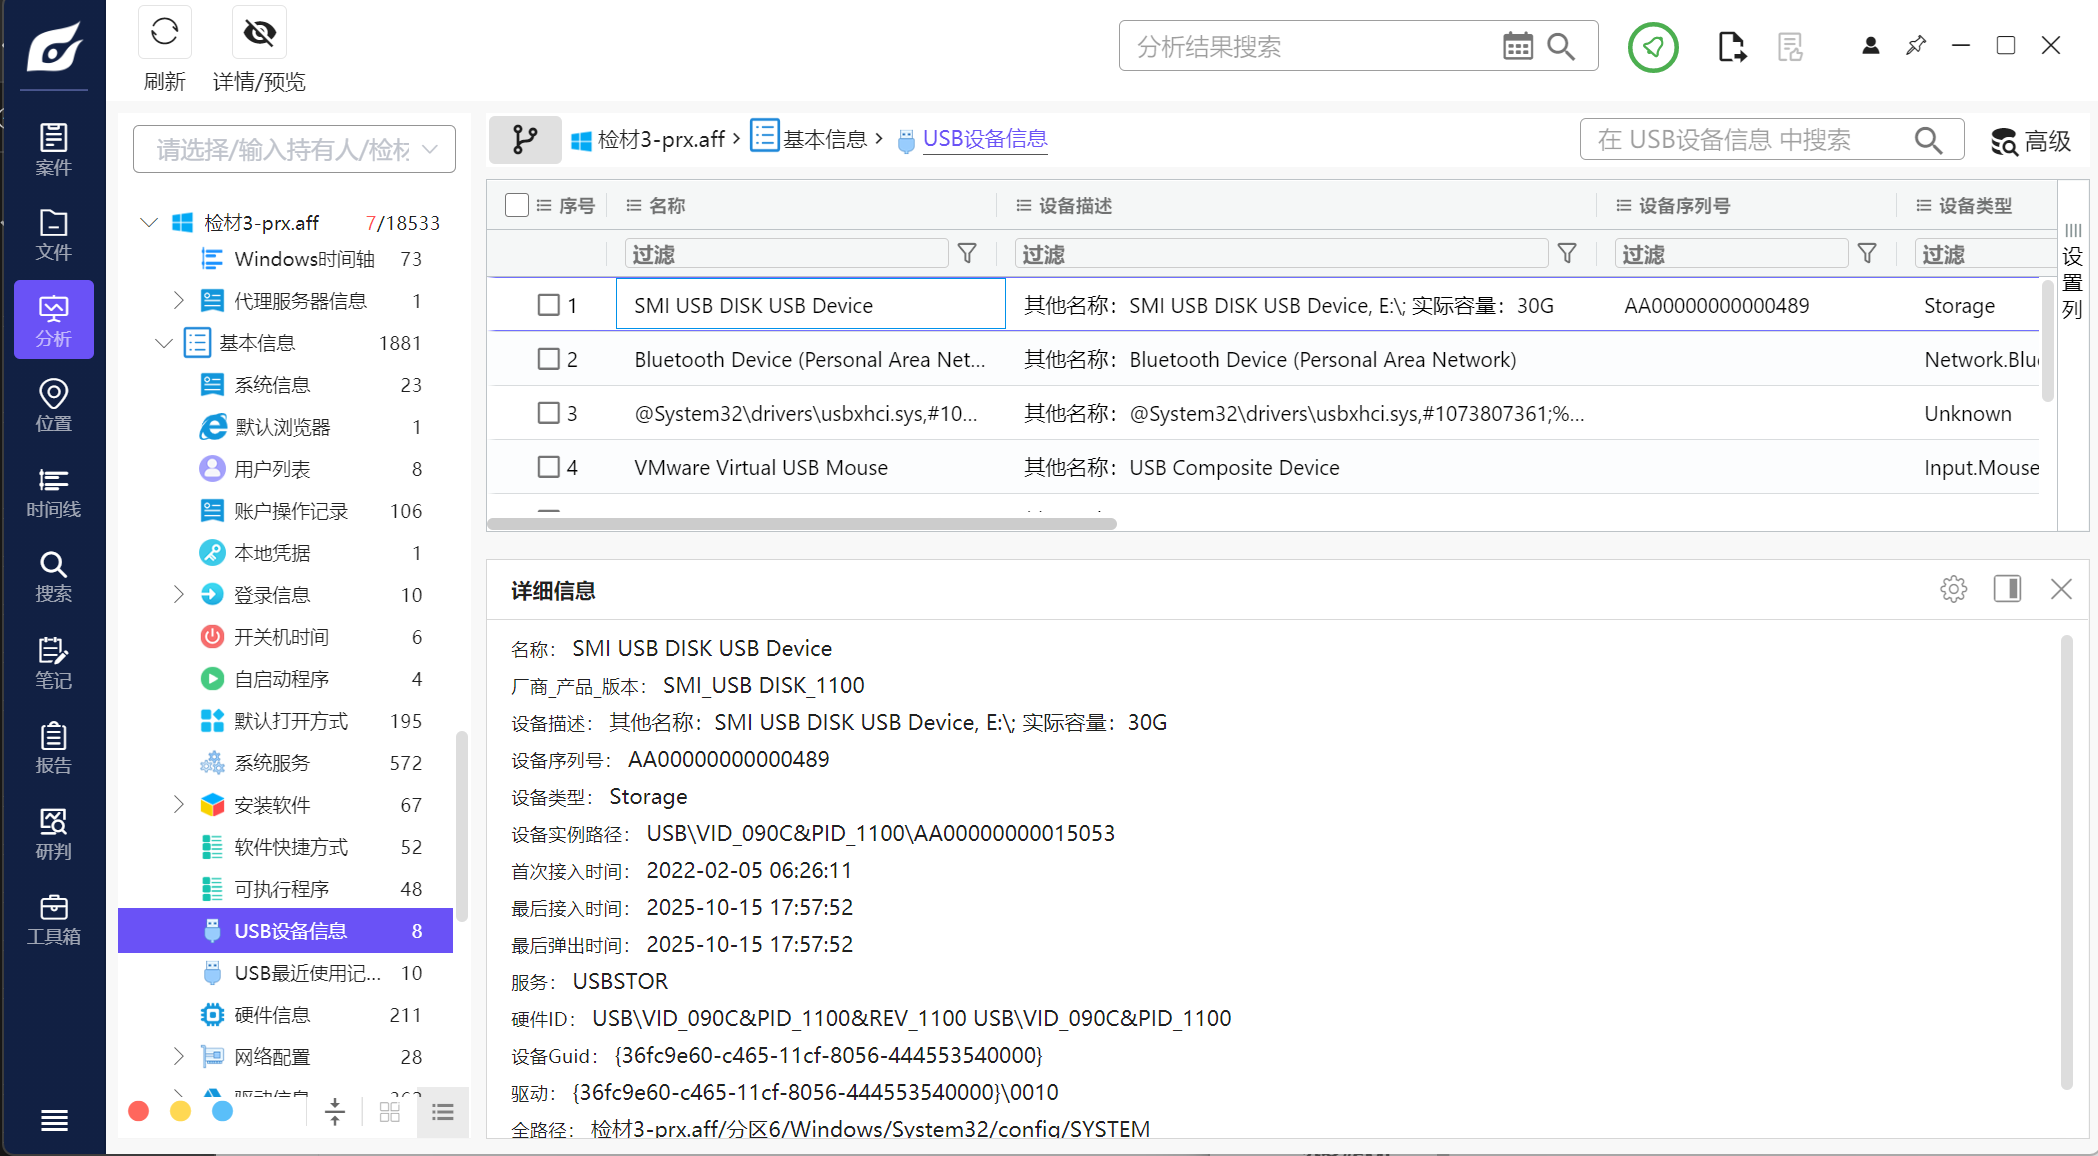Viewport: 2098px width, 1156px height.
Task: Expand the 登录信息 tree node
Action: click(x=179, y=595)
